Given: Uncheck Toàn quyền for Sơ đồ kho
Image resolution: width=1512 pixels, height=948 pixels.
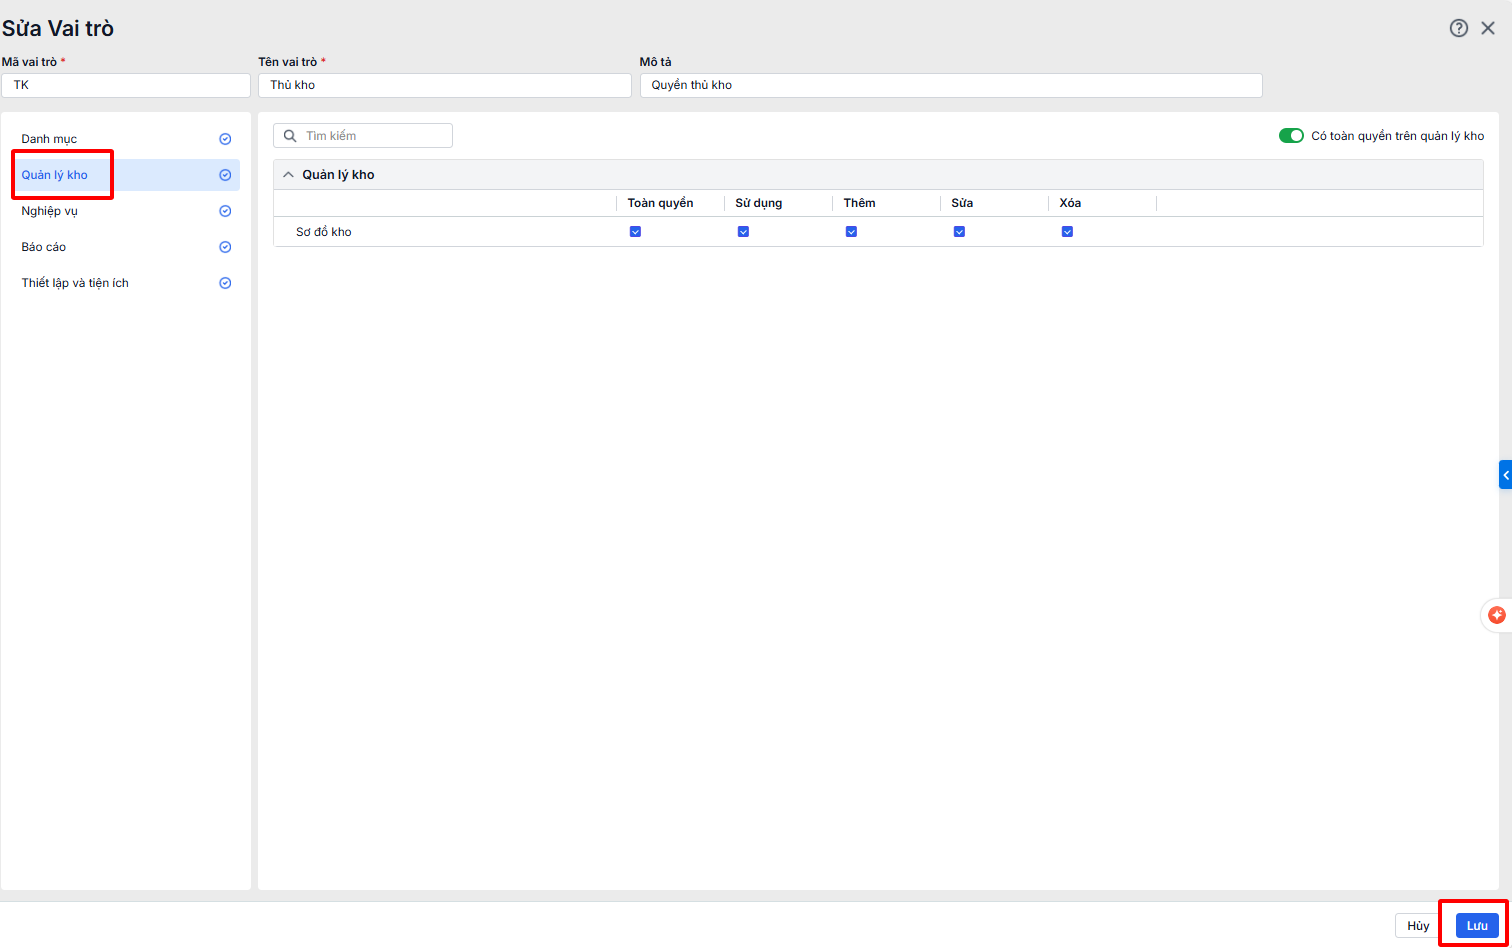Looking at the screenshot, I should point(635,232).
